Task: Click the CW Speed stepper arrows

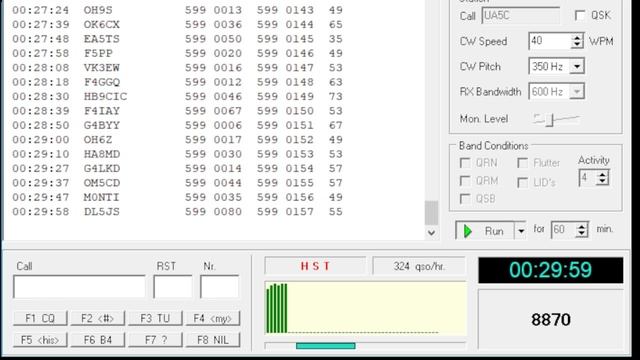Action: tap(577, 41)
